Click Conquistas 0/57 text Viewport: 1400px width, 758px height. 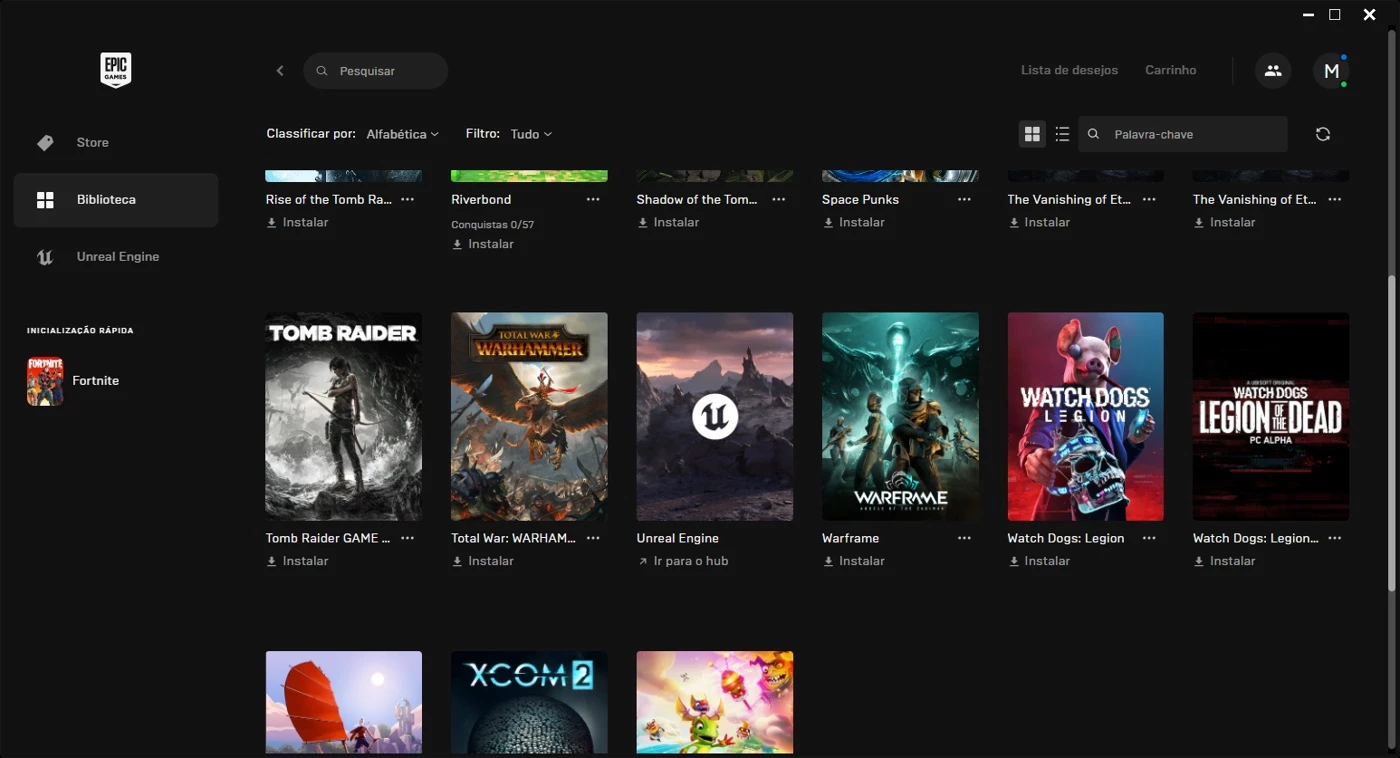point(493,225)
